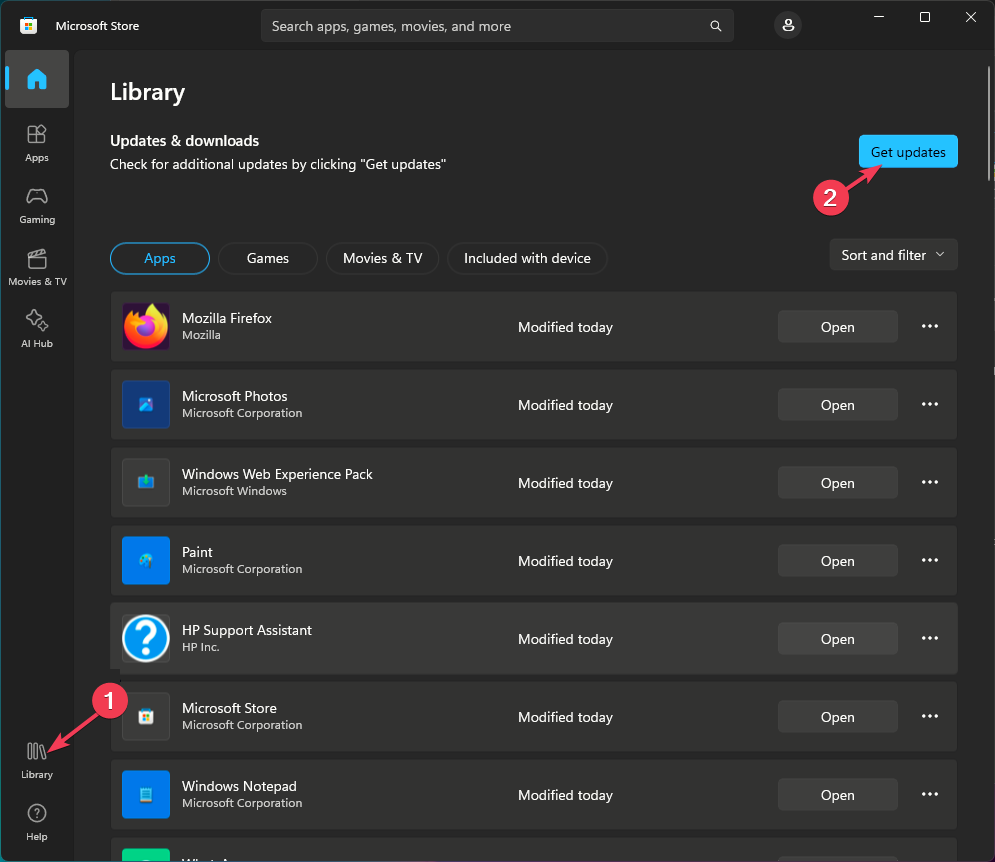Screen dimensions: 995x862
Task: Open Paint with its Open button
Action: pyautogui.click(x=838, y=561)
